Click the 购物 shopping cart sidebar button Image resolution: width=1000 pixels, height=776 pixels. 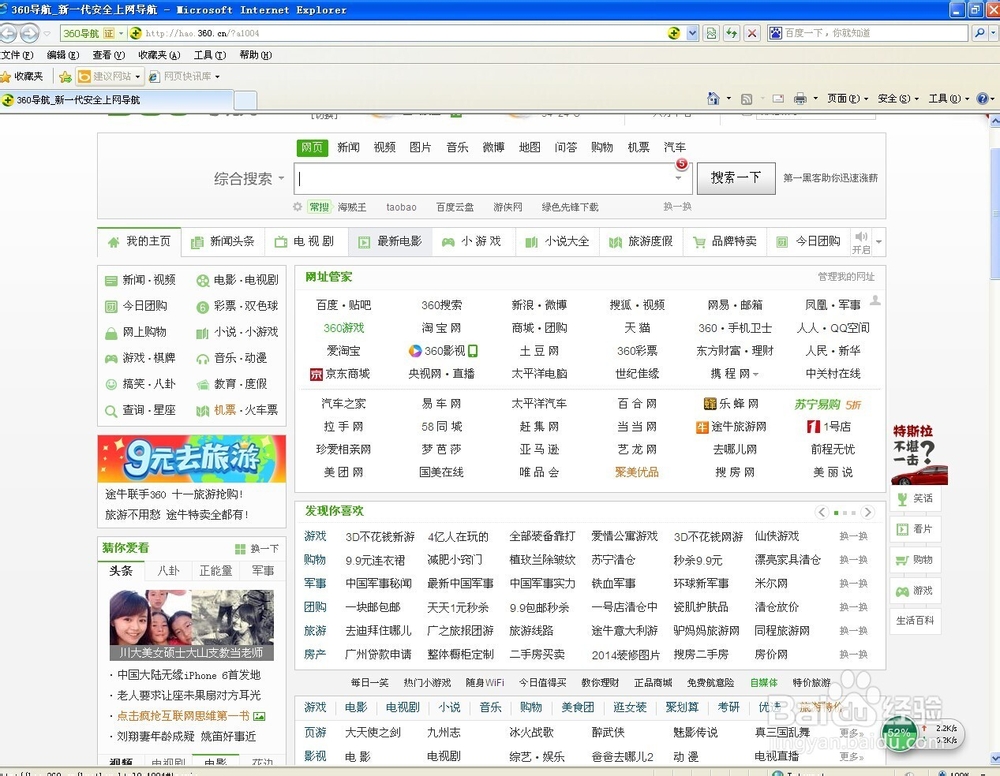915,560
